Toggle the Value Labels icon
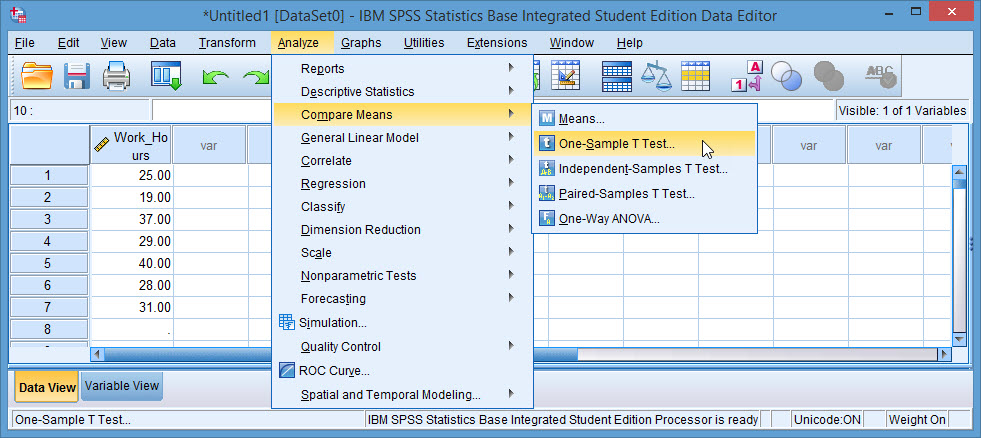The image size is (981, 438). pyautogui.click(x=748, y=76)
